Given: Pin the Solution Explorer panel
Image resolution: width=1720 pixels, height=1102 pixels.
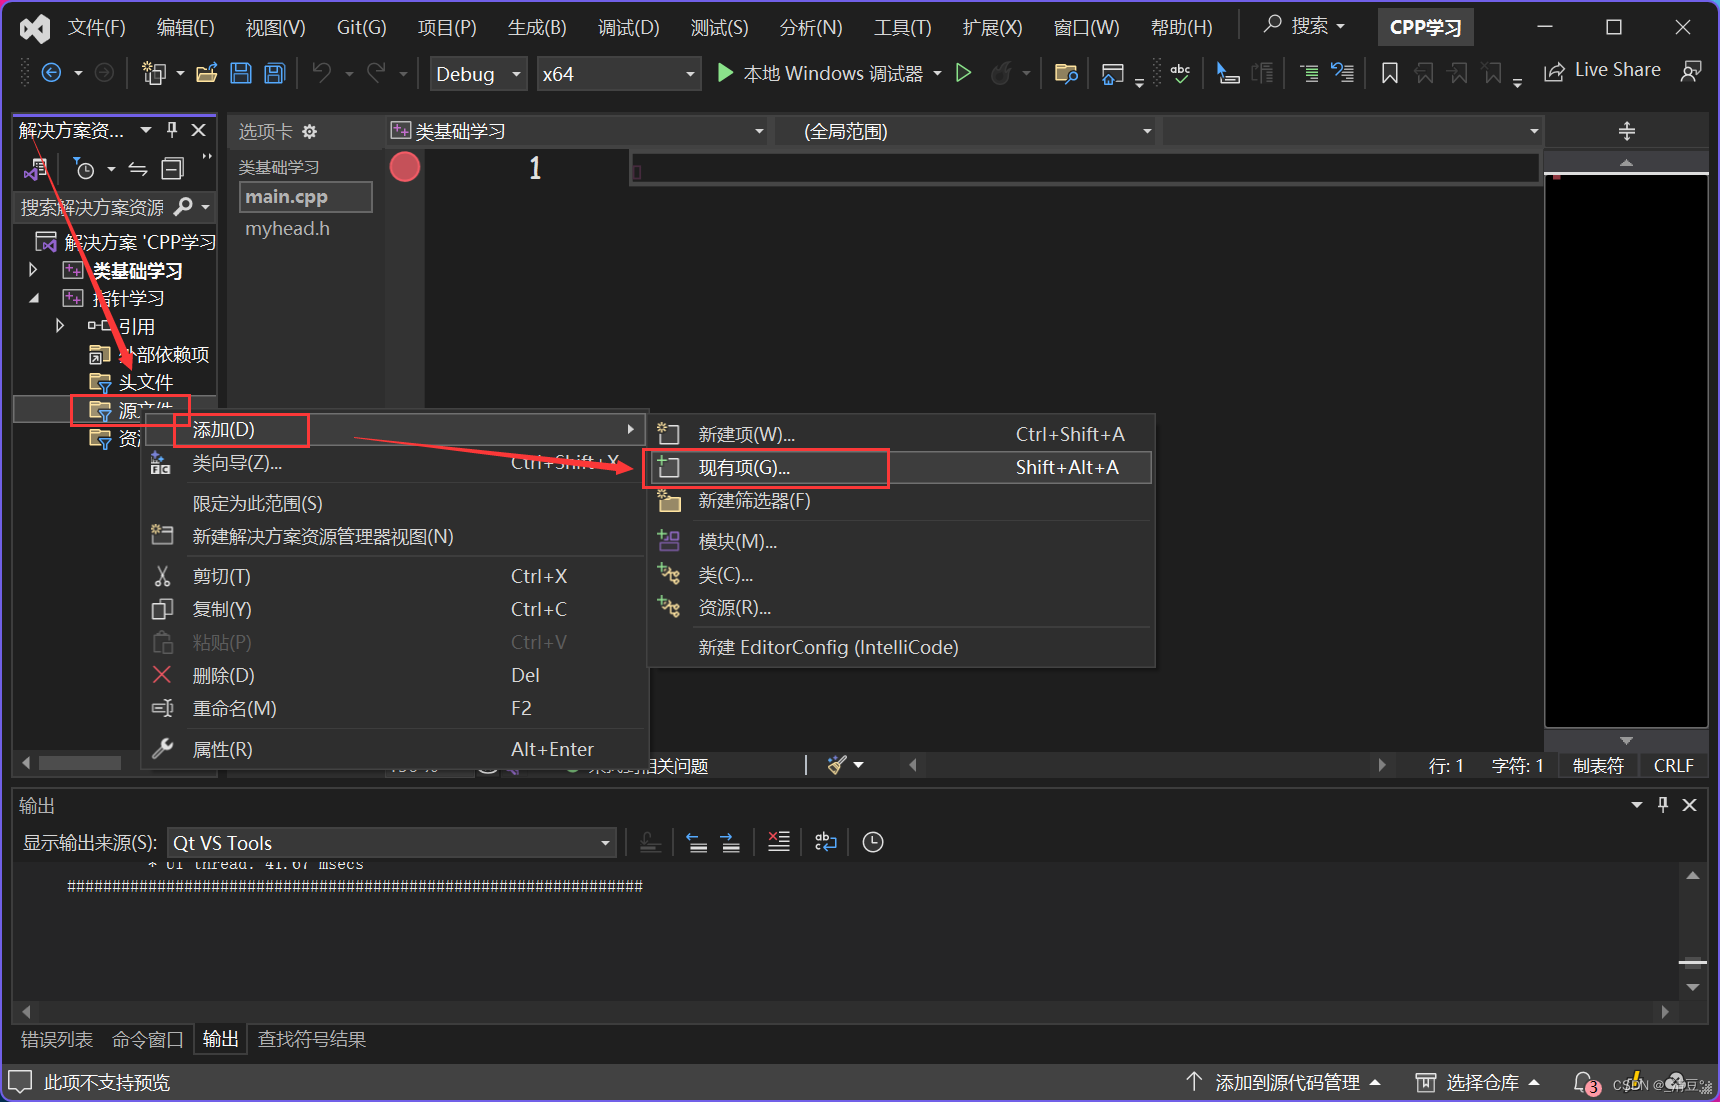Looking at the screenshot, I should coord(172,130).
